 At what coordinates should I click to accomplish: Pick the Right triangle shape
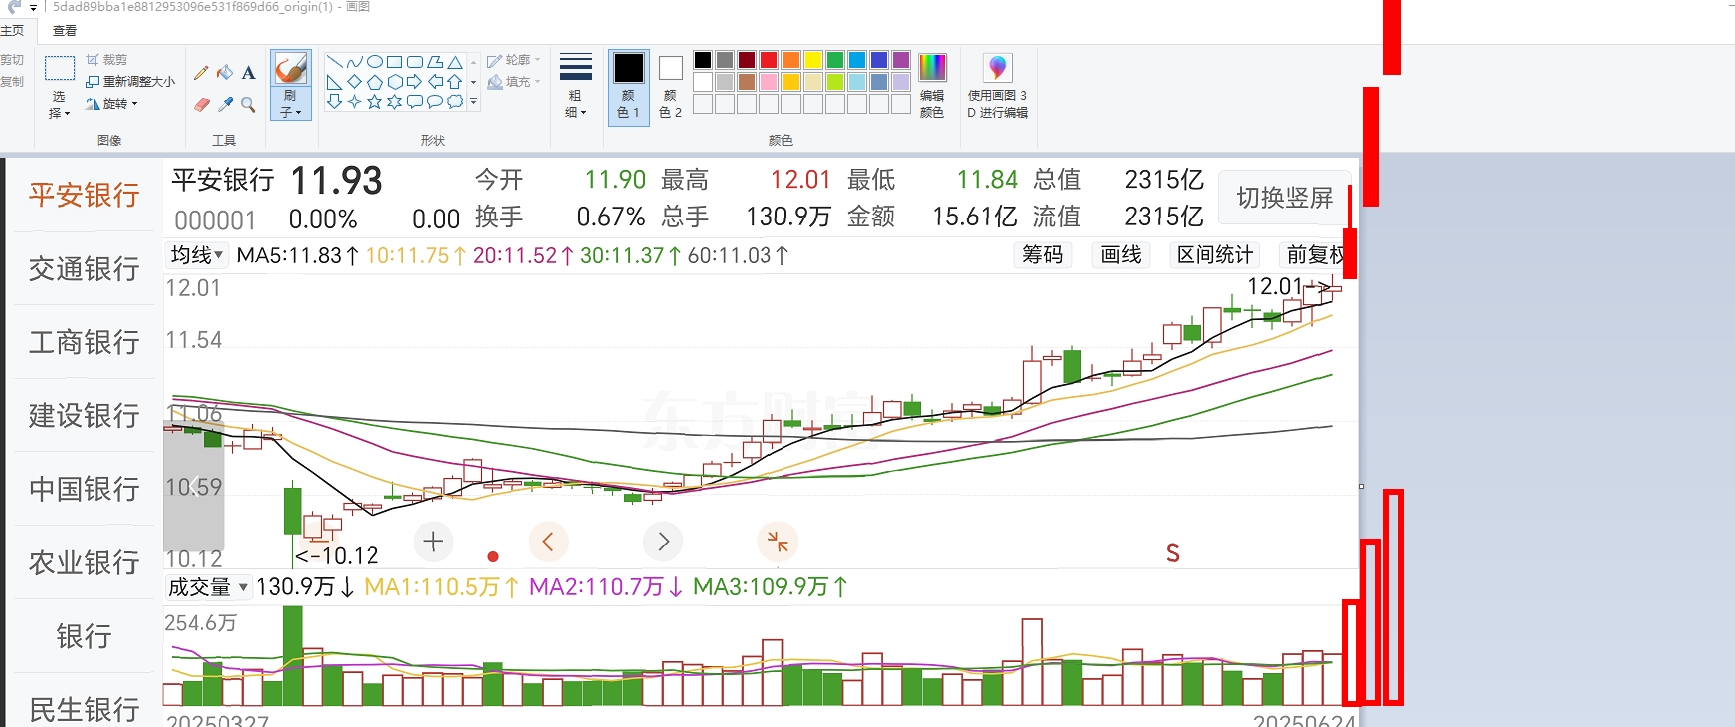tap(335, 82)
